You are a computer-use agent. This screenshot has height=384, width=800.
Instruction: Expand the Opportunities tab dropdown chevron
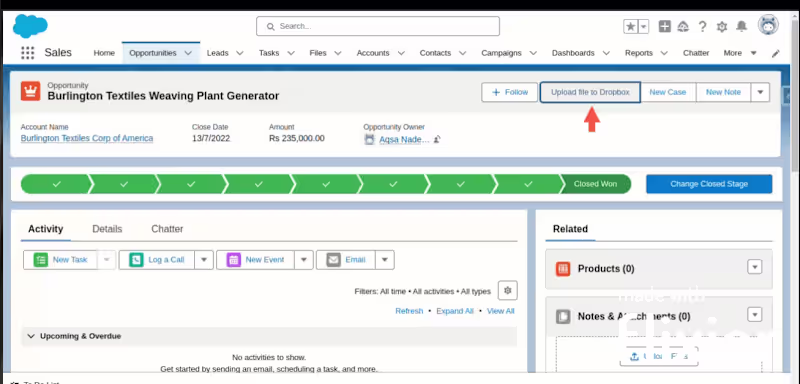click(188, 53)
